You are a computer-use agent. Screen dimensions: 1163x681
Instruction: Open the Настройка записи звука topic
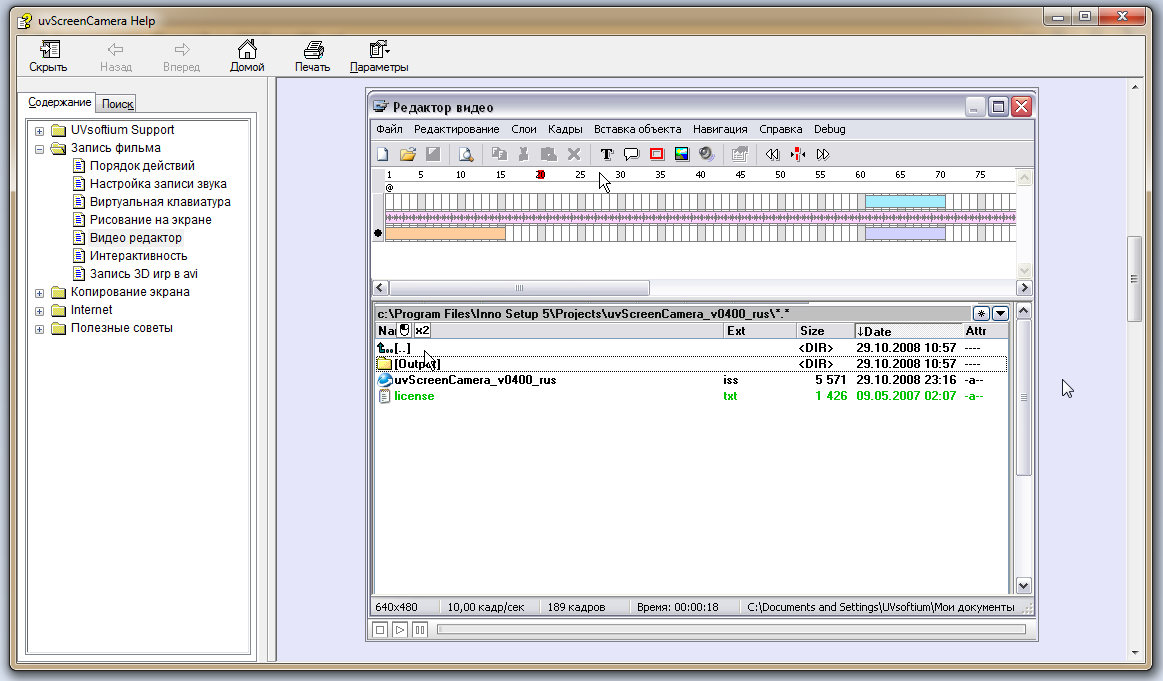pyautogui.click(x=158, y=184)
